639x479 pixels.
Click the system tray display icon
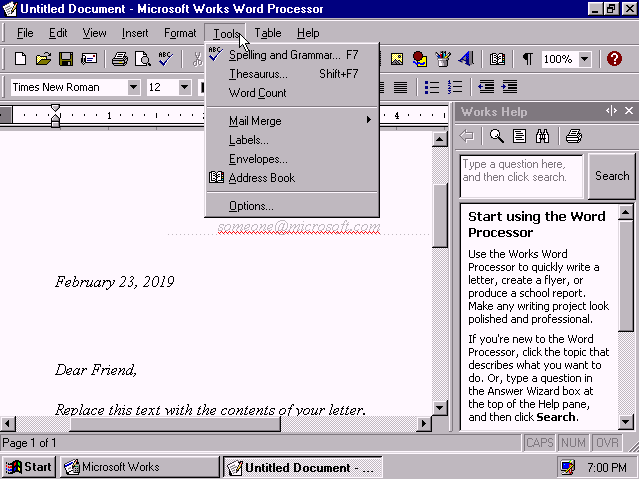(x=568, y=467)
